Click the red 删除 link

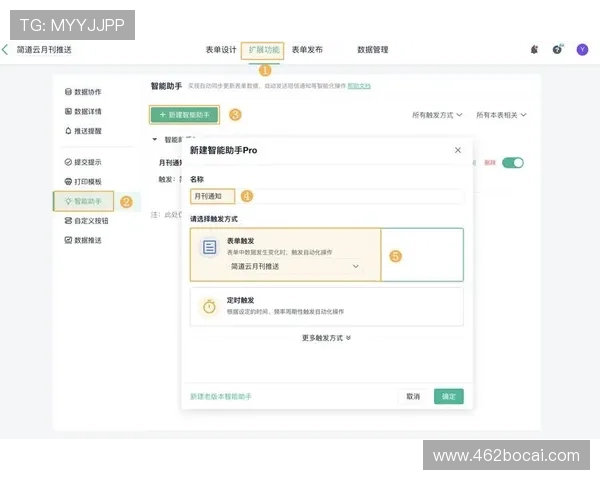pos(490,163)
